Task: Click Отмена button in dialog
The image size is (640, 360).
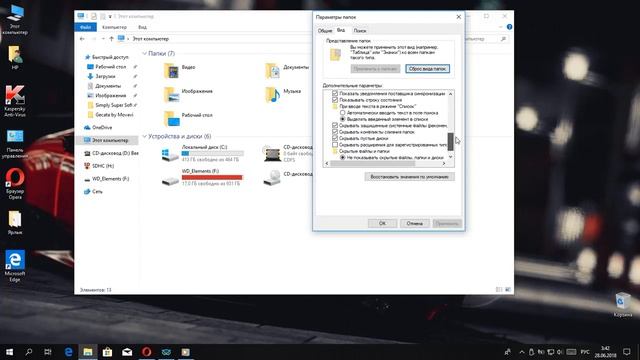Action: click(414, 223)
